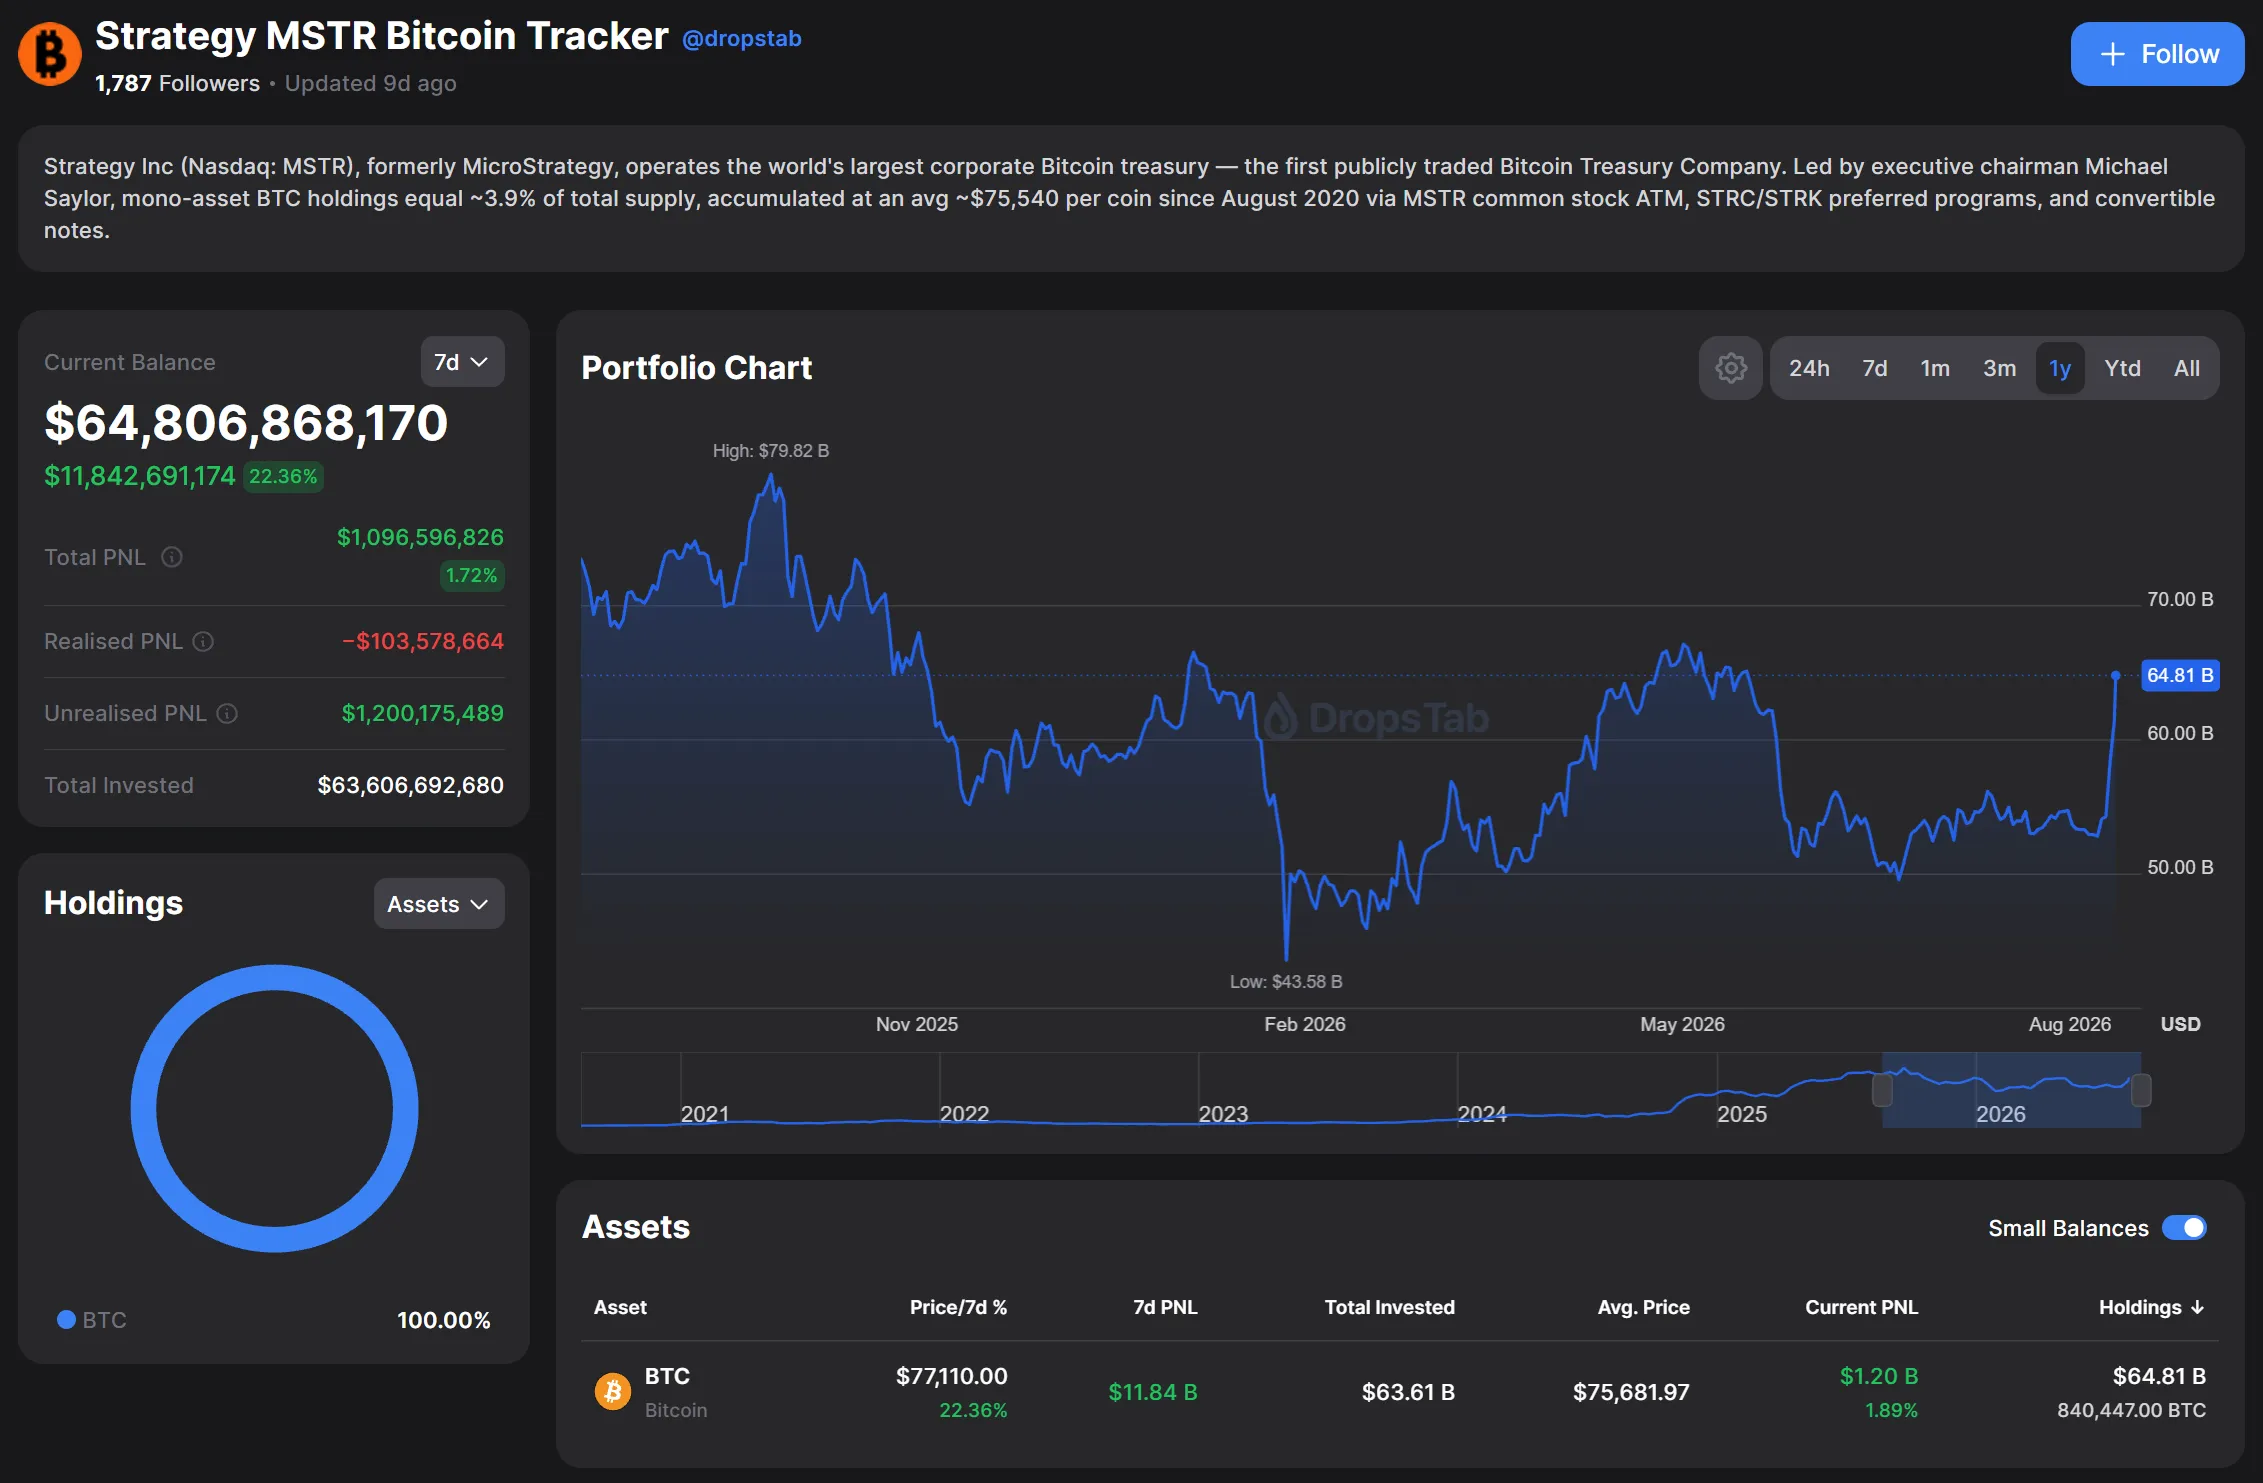
Task: Toggle the Small Balances switch
Action: [x=2184, y=1228]
